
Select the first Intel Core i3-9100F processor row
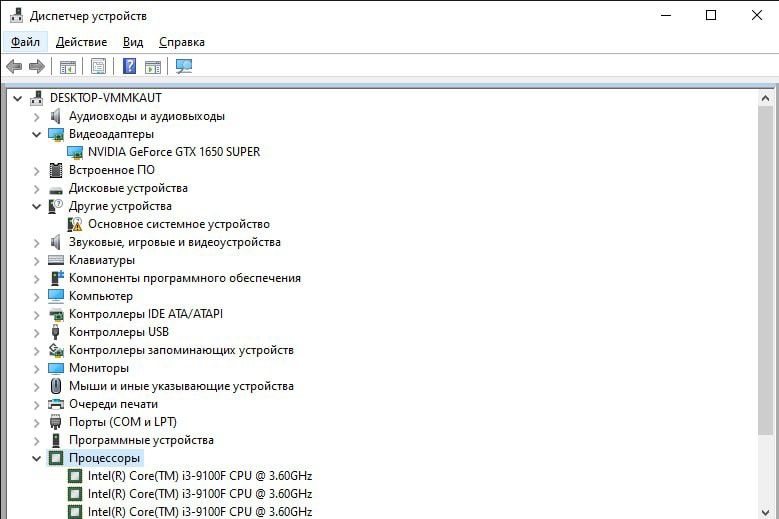point(200,476)
